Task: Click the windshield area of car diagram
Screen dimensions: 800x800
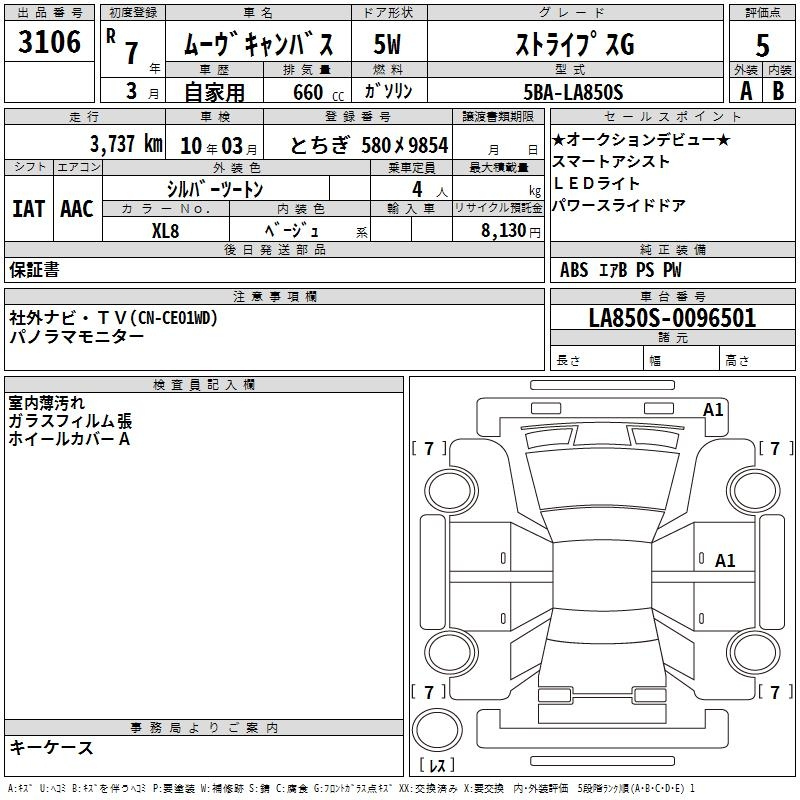Action: point(603,480)
